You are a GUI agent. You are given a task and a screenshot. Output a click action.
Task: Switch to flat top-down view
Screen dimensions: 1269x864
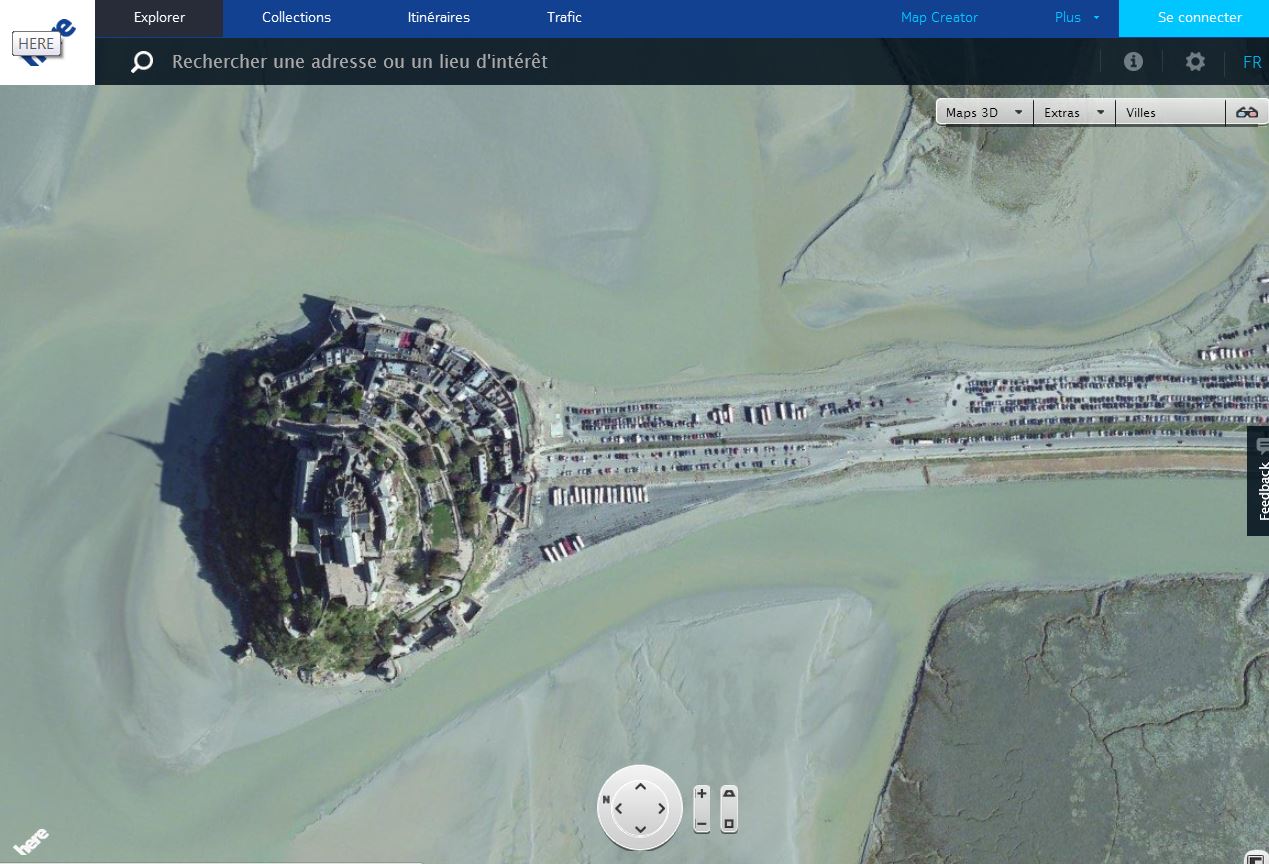pos(729,824)
